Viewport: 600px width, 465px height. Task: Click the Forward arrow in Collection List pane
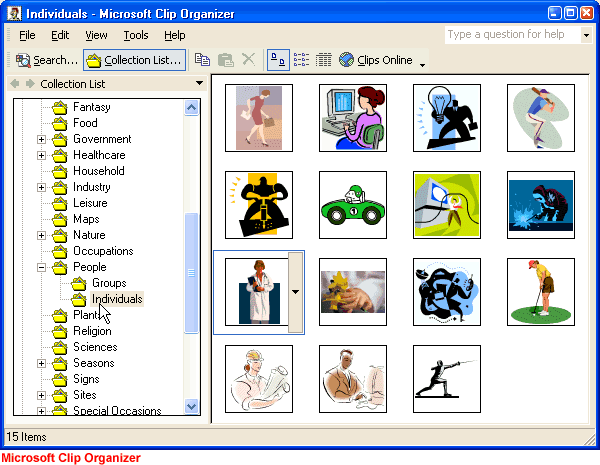click(30, 83)
